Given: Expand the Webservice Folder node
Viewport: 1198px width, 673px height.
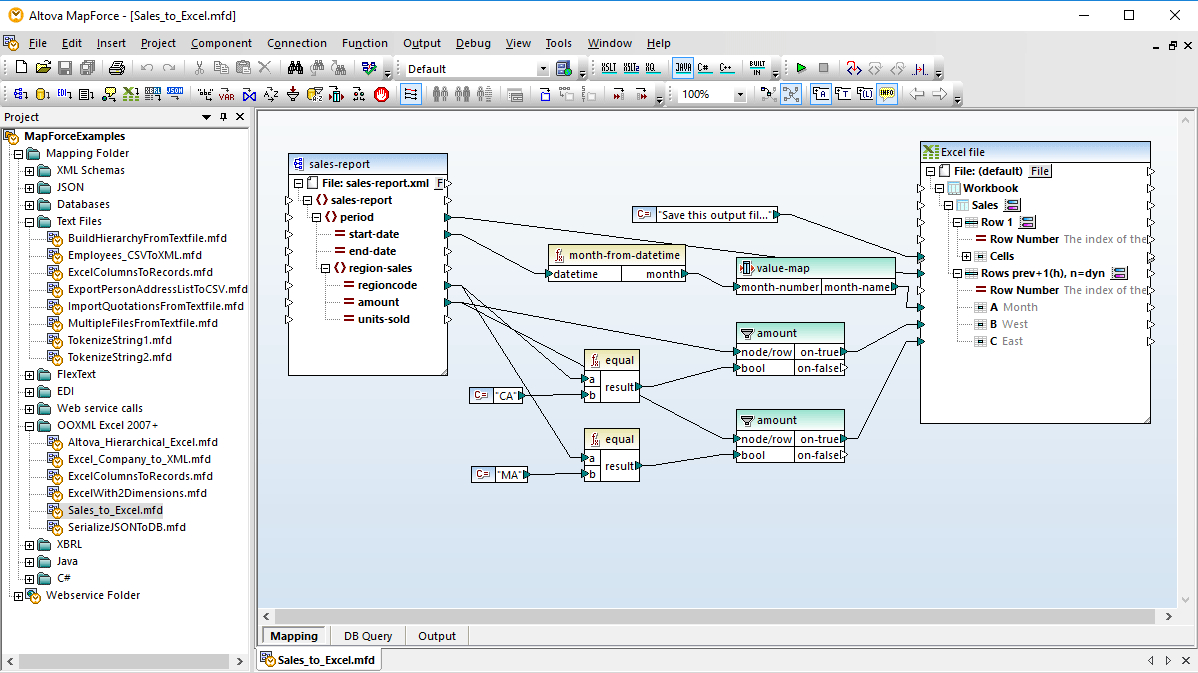Looking at the screenshot, I should [x=18, y=595].
